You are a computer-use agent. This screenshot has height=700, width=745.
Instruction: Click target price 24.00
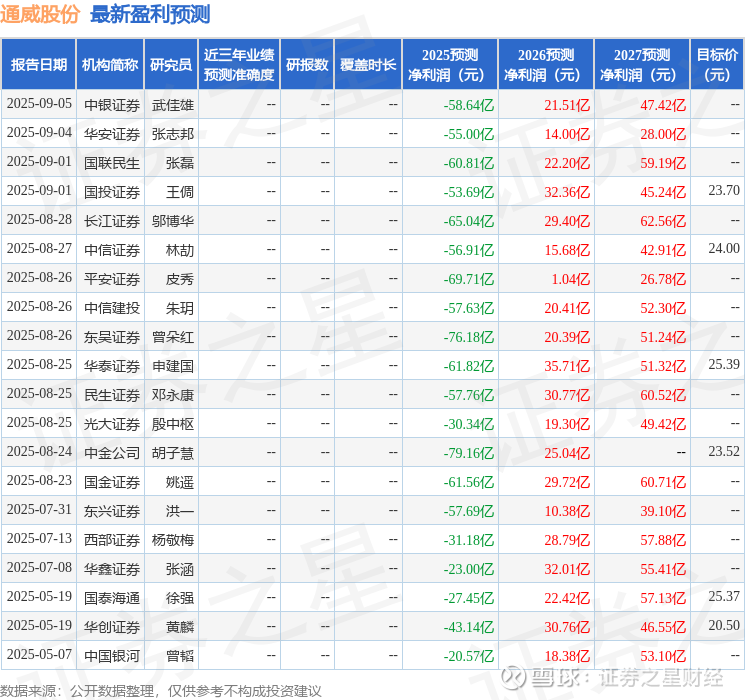(x=724, y=249)
